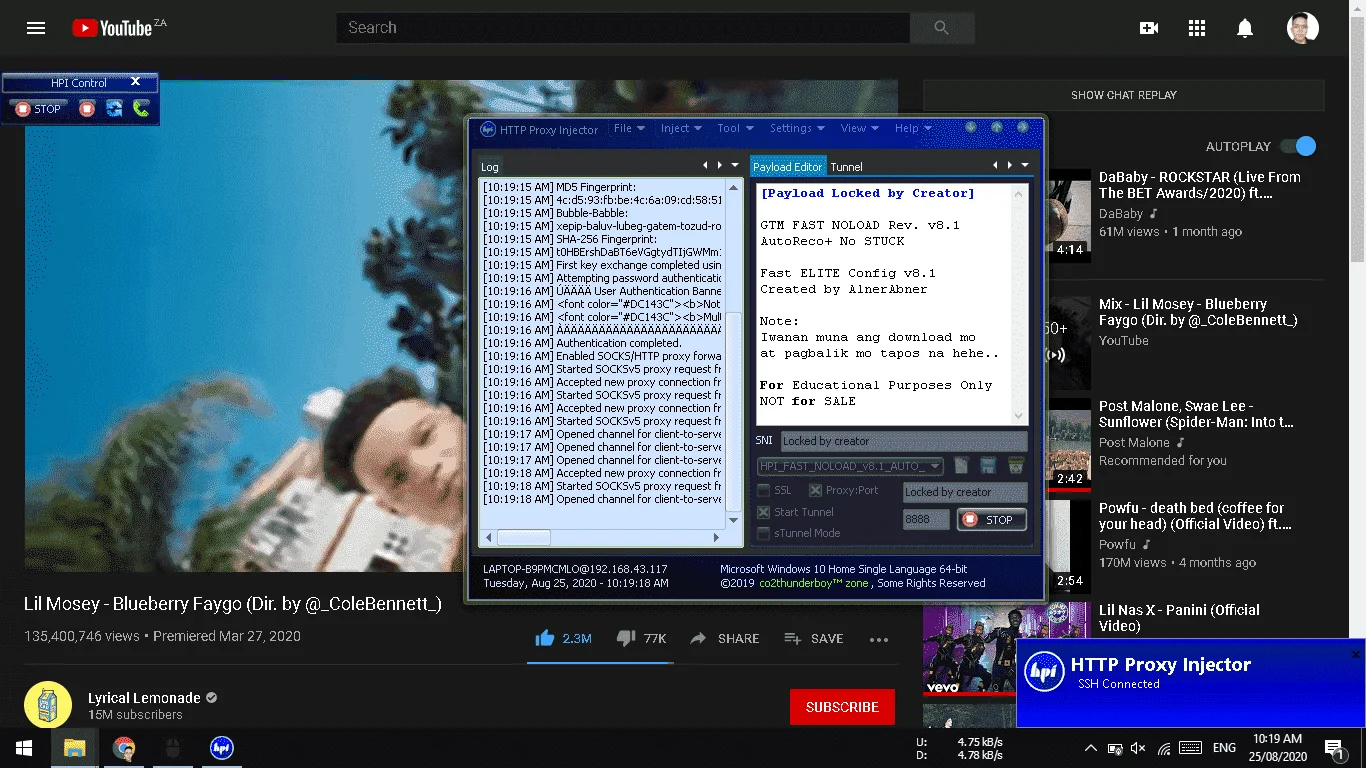Open HPI_FAST_NOLOAD_v8.1 config dropdown
Image resolution: width=1366 pixels, height=768 pixels.
click(850, 466)
